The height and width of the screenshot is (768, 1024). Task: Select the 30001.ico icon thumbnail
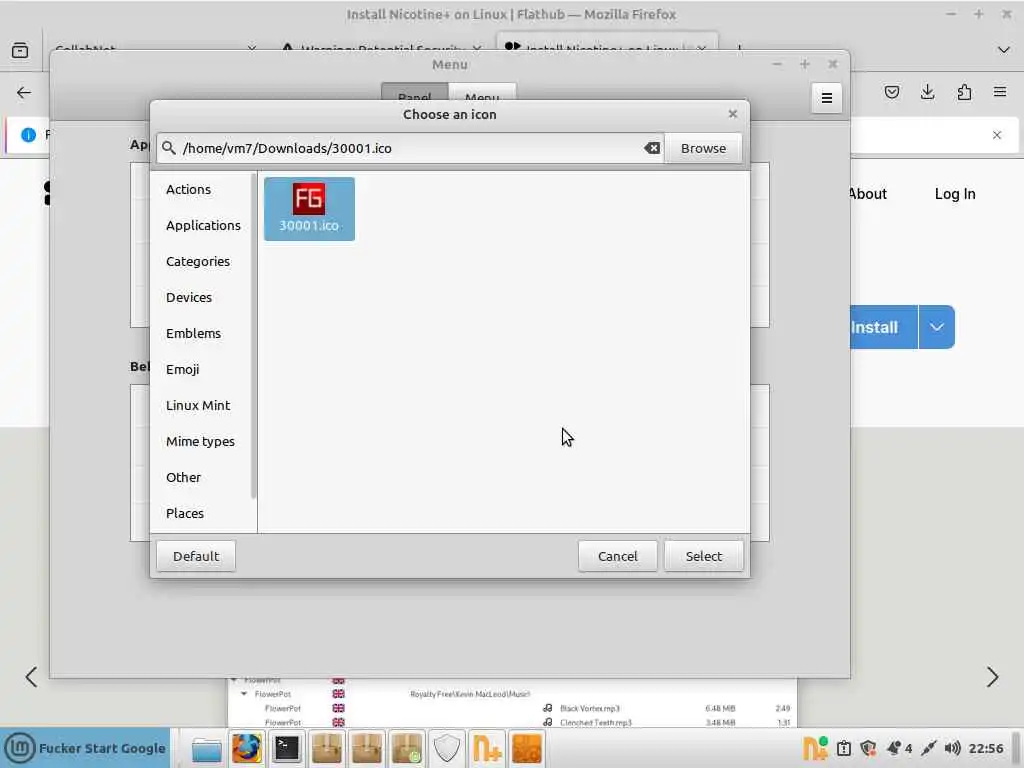click(x=309, y=208)
